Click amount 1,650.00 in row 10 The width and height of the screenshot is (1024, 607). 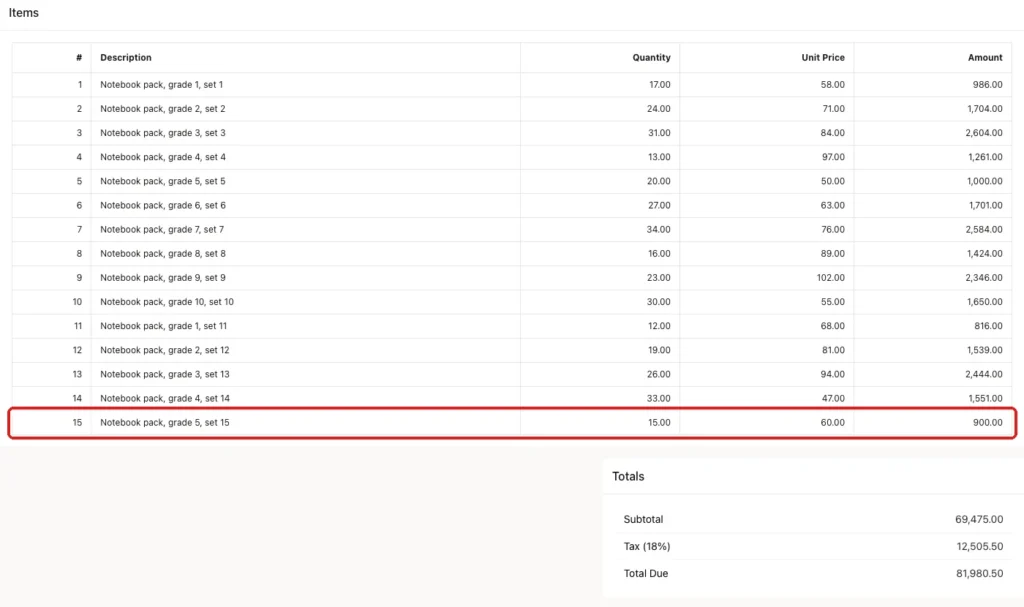985,302
